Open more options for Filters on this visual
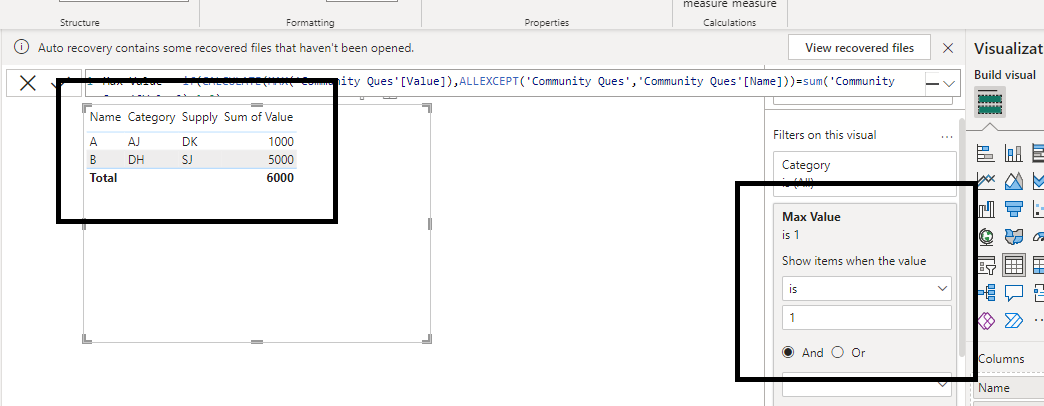This screenshot has width=1044, height=406. (x=947, y=136)
